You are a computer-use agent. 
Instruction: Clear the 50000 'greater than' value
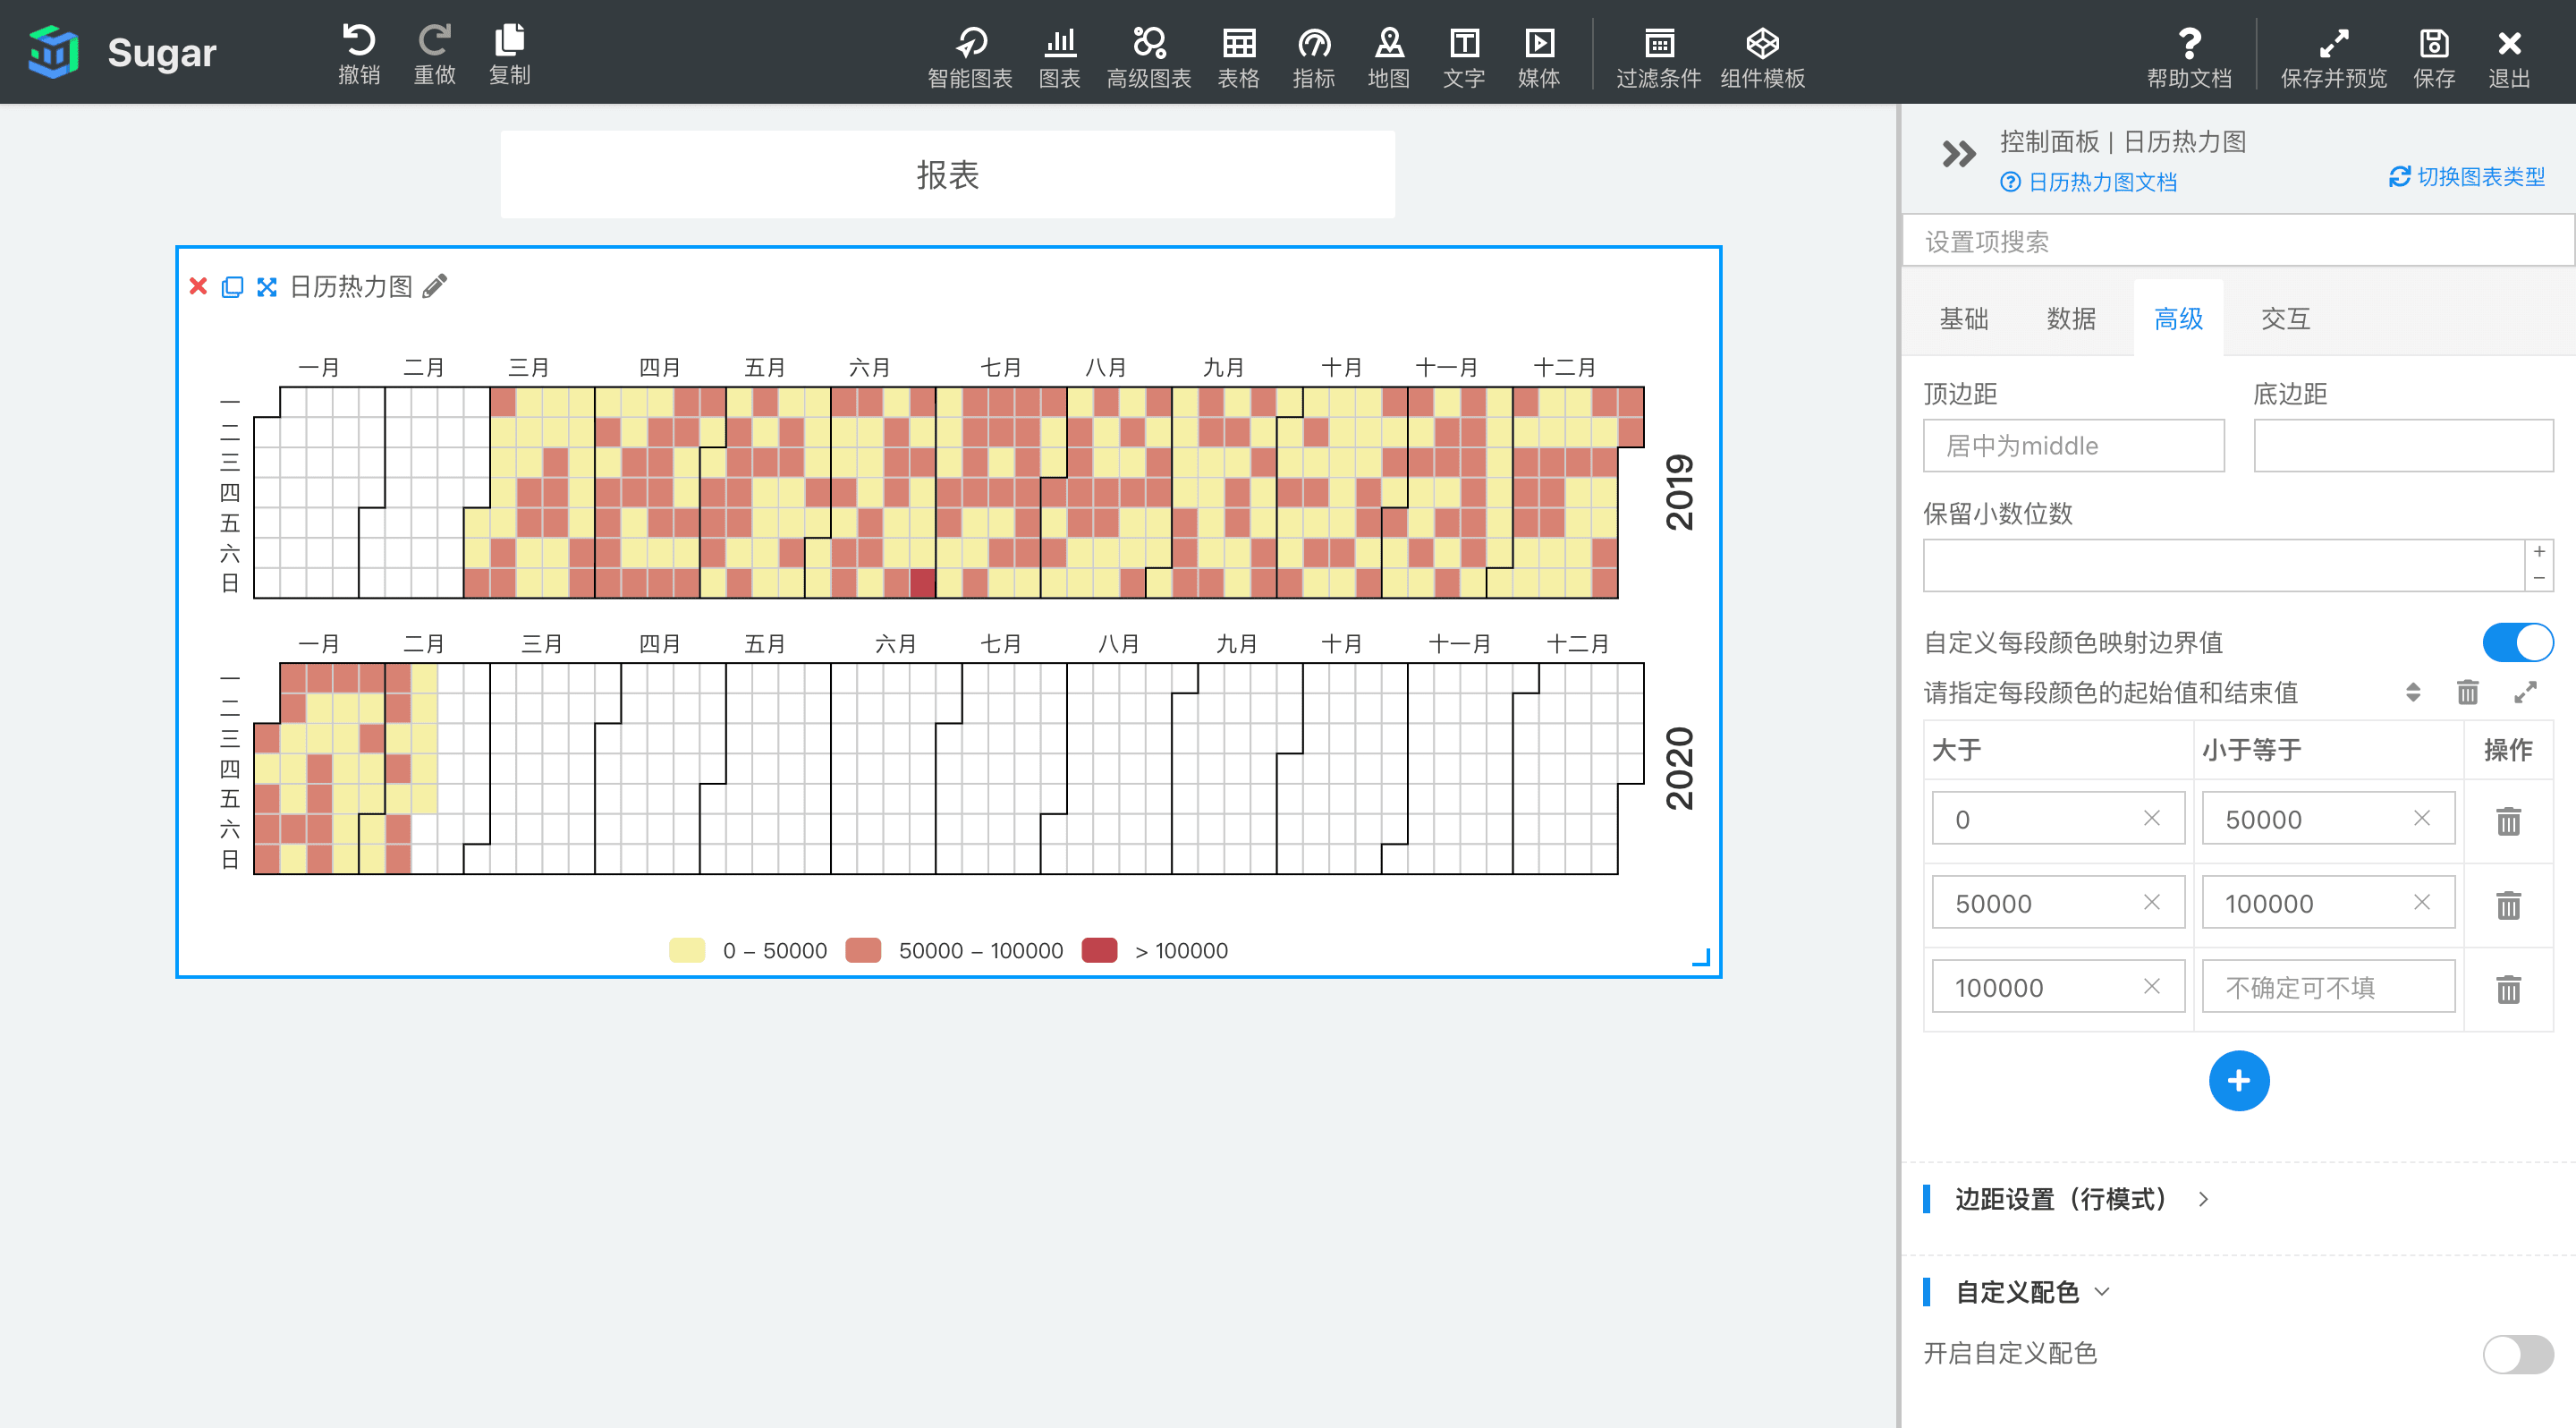pyautogui.click(x=2151, y=902)
